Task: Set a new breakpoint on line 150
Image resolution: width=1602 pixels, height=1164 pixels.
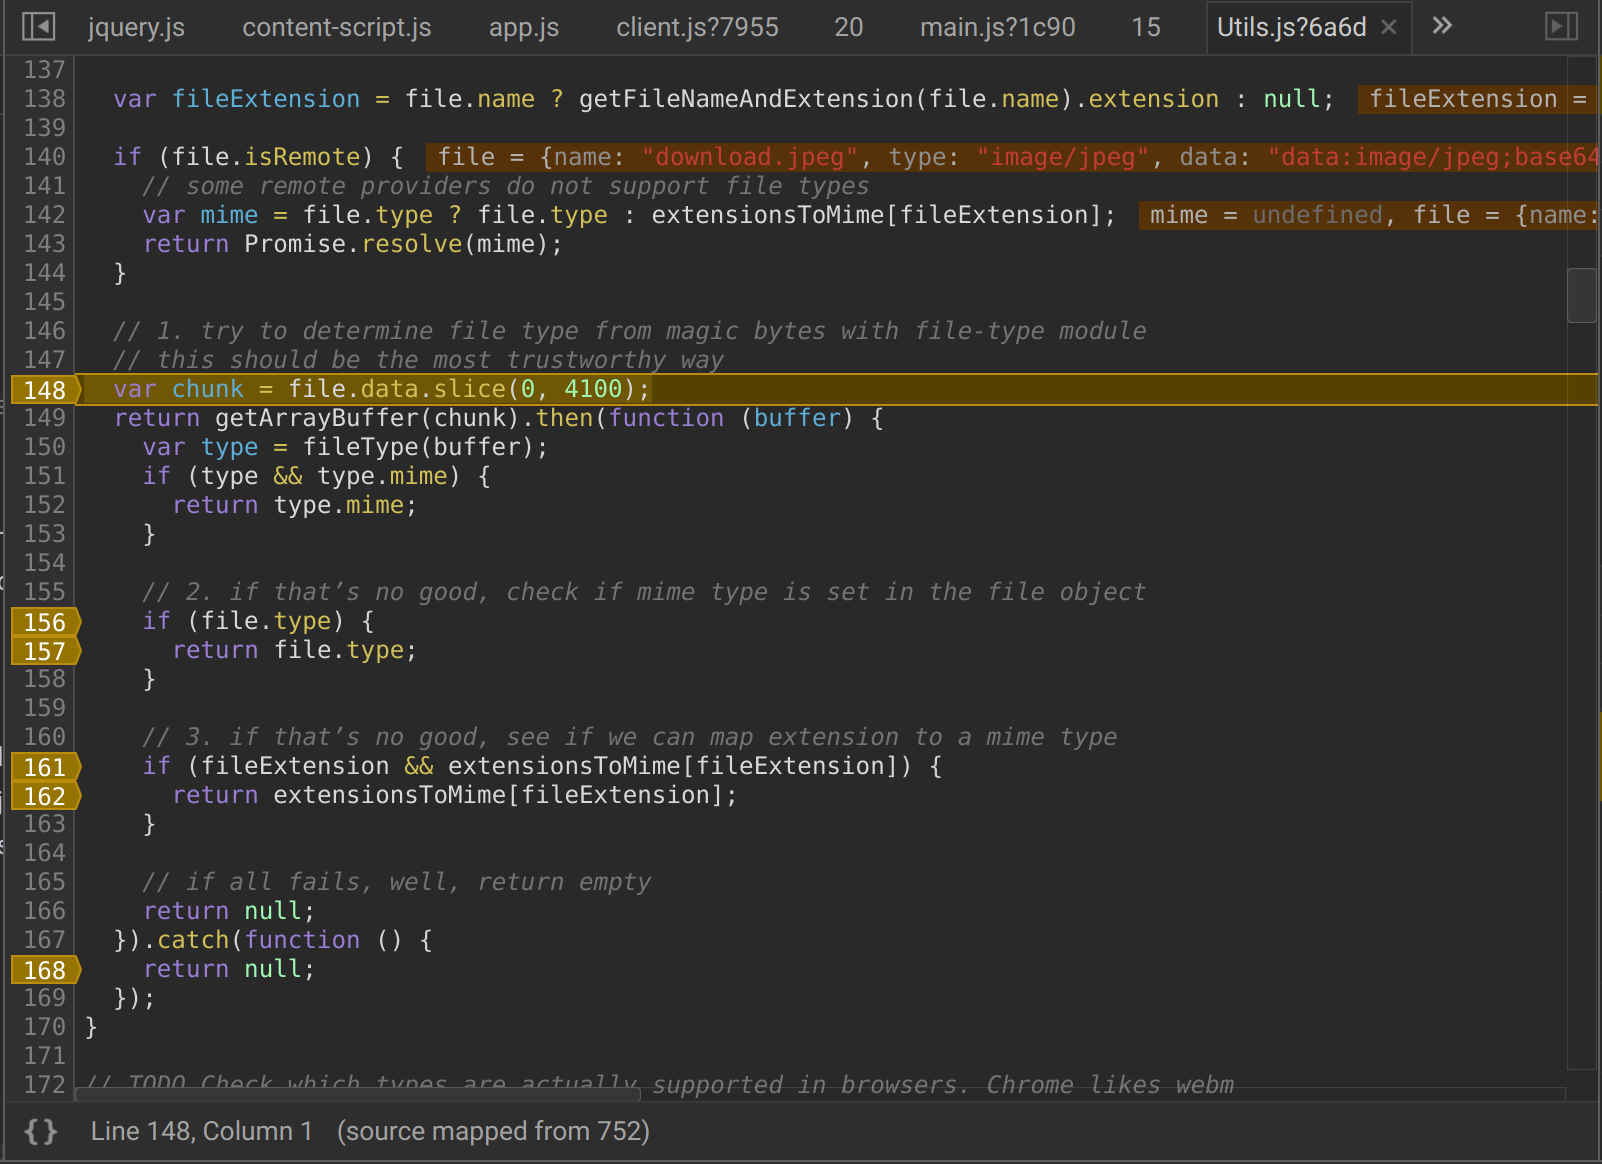Action: [x=44, y=447]
